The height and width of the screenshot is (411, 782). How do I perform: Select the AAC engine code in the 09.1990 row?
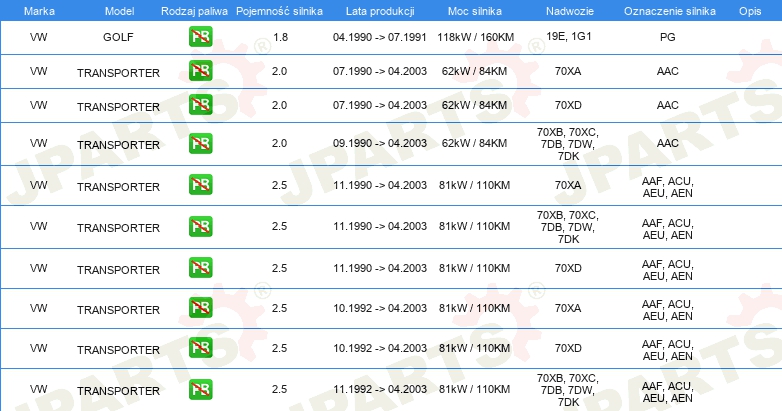click(x=667, y=143)
